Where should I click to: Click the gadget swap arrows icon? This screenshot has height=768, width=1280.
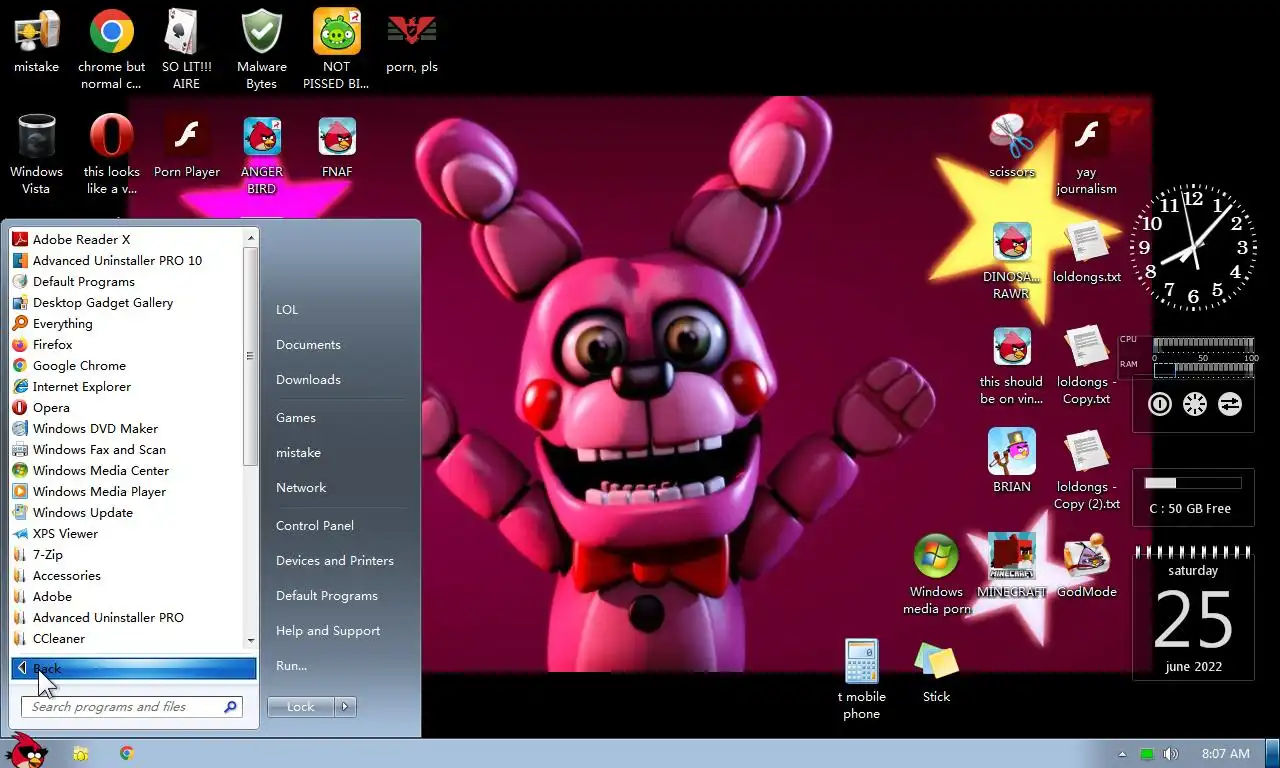pyautogui.click(x=1230, y=404)
